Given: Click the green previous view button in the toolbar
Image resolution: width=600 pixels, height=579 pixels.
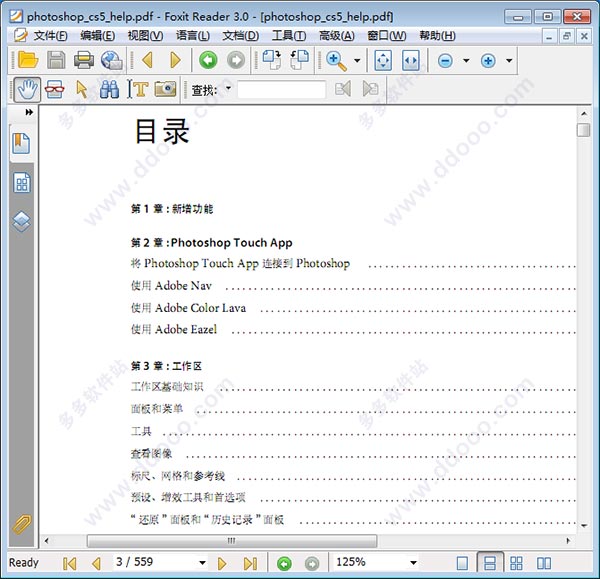Looking at the screenshot, I should (x=208, y=60).
